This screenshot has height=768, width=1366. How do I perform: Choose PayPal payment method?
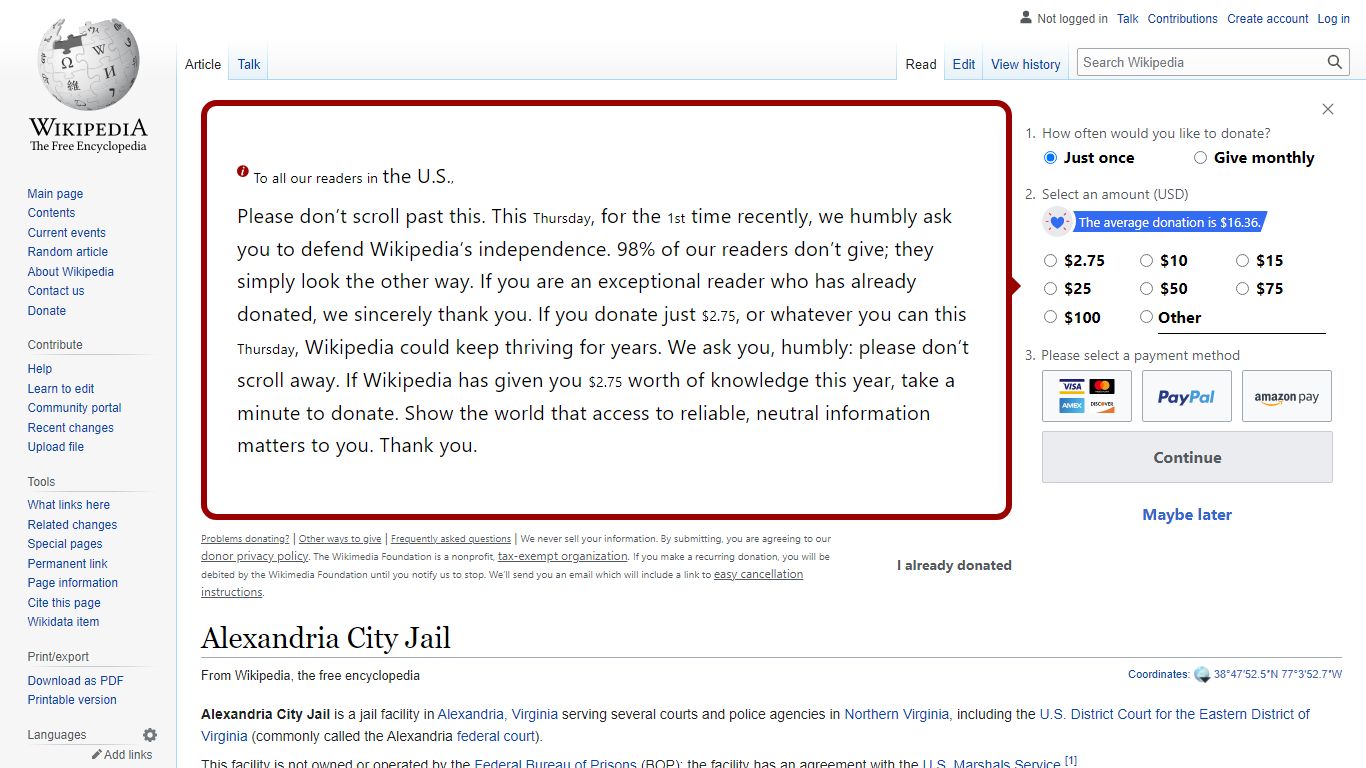(x=1187, y=396)
